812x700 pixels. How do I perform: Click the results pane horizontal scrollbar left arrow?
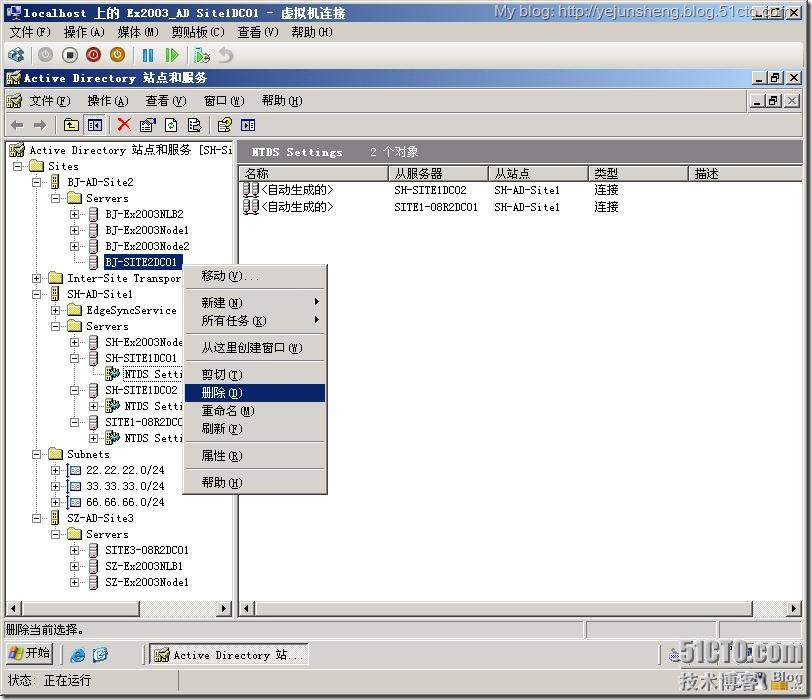click(246, 608)
